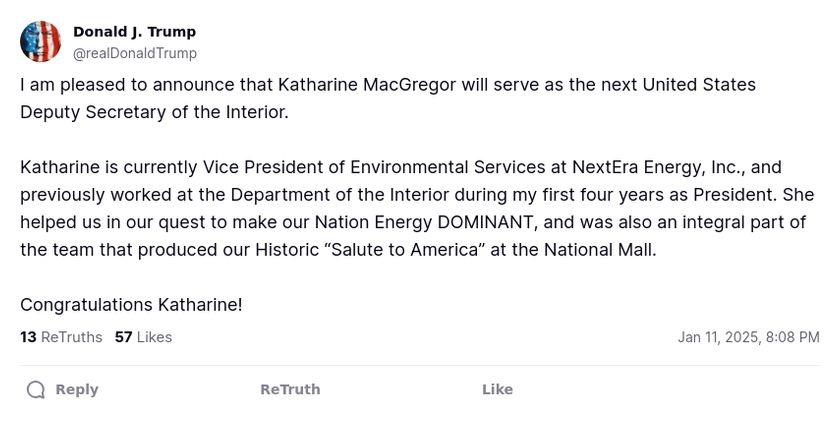Open the @realDonaldTrump handle
This screenshot has height=425, width=840.
click(135, 53)
